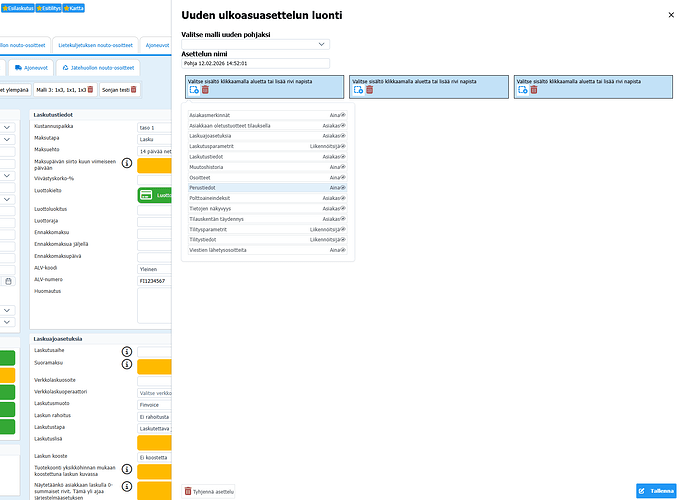The width and height of the screenshot is (684, 500).
Task: Click red trash icon in first column box
Action: (205, 90)
